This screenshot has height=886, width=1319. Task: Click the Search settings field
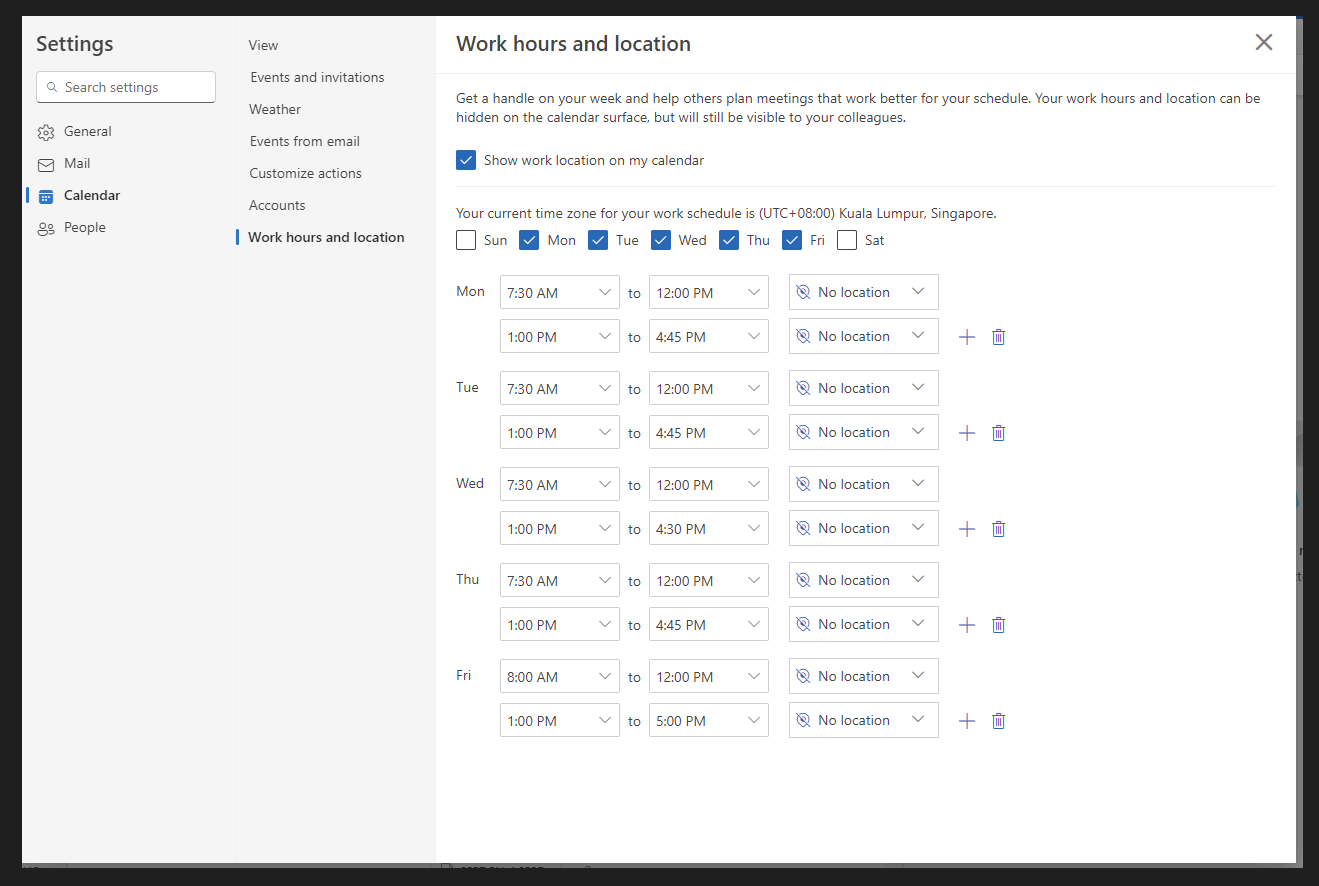pyautogui.click(x=126, y=87)
